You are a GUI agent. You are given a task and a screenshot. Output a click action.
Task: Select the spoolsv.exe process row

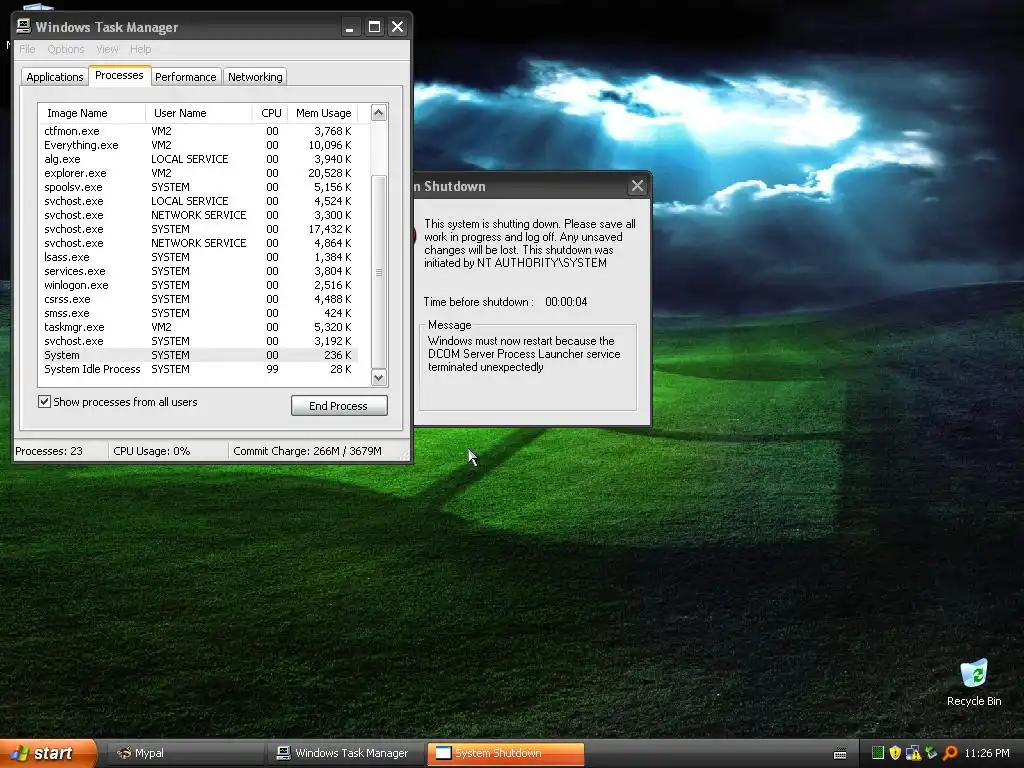[x=198, y=187]
